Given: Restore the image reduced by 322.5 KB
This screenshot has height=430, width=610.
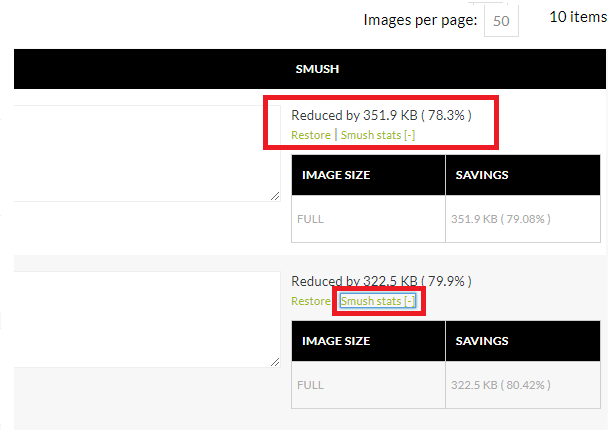Looking at the screenshot, I should [x=311, y=301].
